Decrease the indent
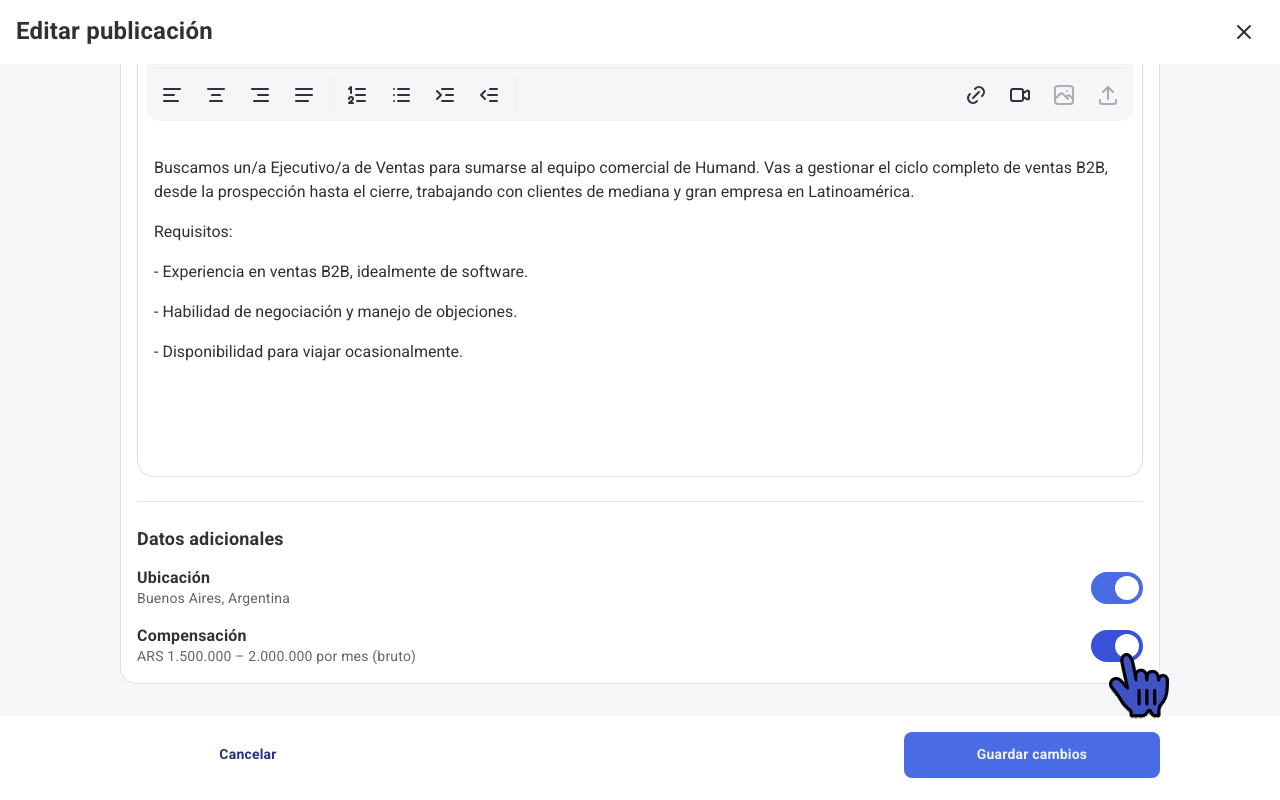This screenshot has width=1280, height=800. pos(489,95)
